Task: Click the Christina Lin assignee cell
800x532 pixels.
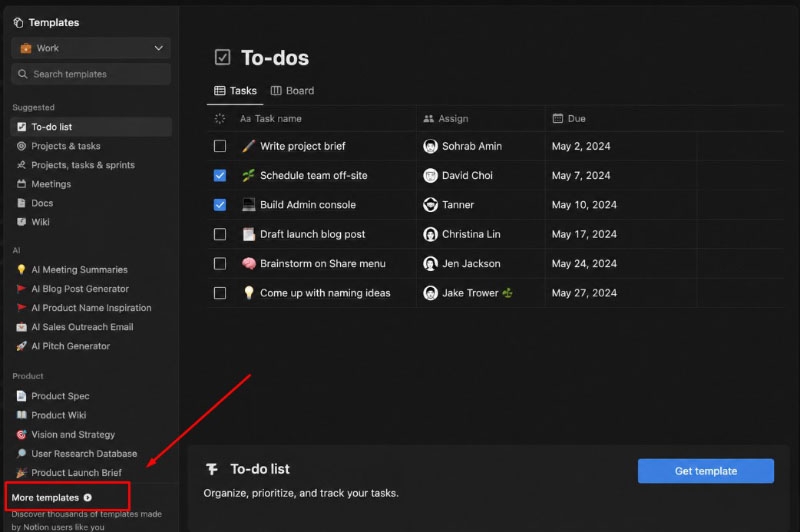Action: 481,234
